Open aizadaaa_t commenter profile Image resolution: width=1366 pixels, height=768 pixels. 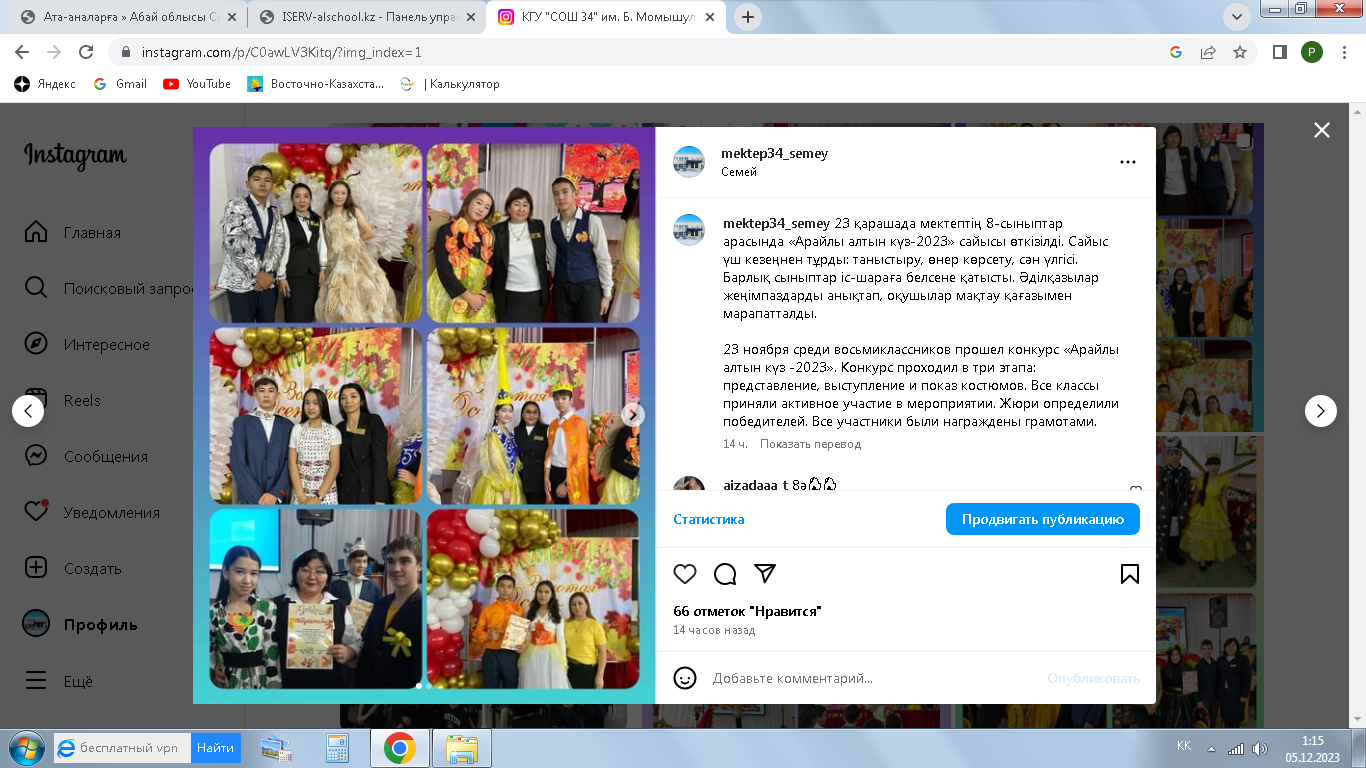click(755, 486)
